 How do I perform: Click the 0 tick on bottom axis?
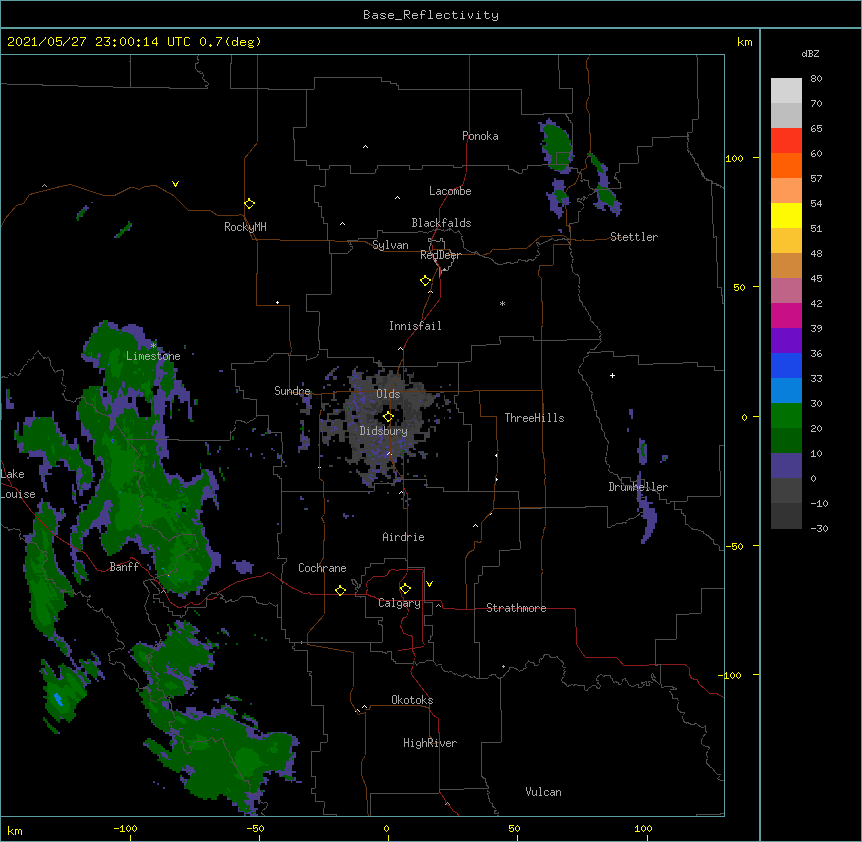click(386, 828)
